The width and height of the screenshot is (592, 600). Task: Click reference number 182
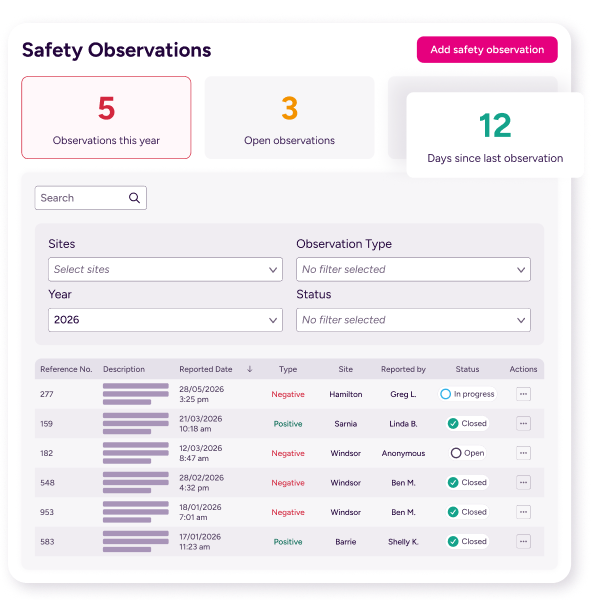tap(46, 453)
